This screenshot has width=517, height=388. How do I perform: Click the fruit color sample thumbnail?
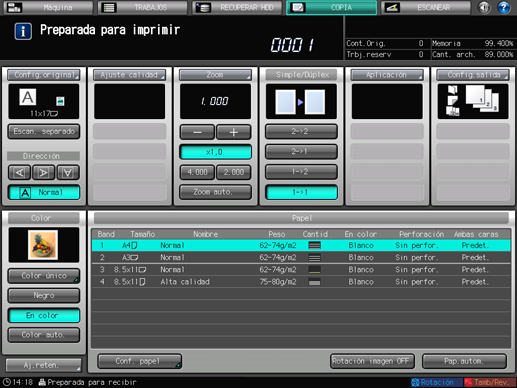(43, 245)
